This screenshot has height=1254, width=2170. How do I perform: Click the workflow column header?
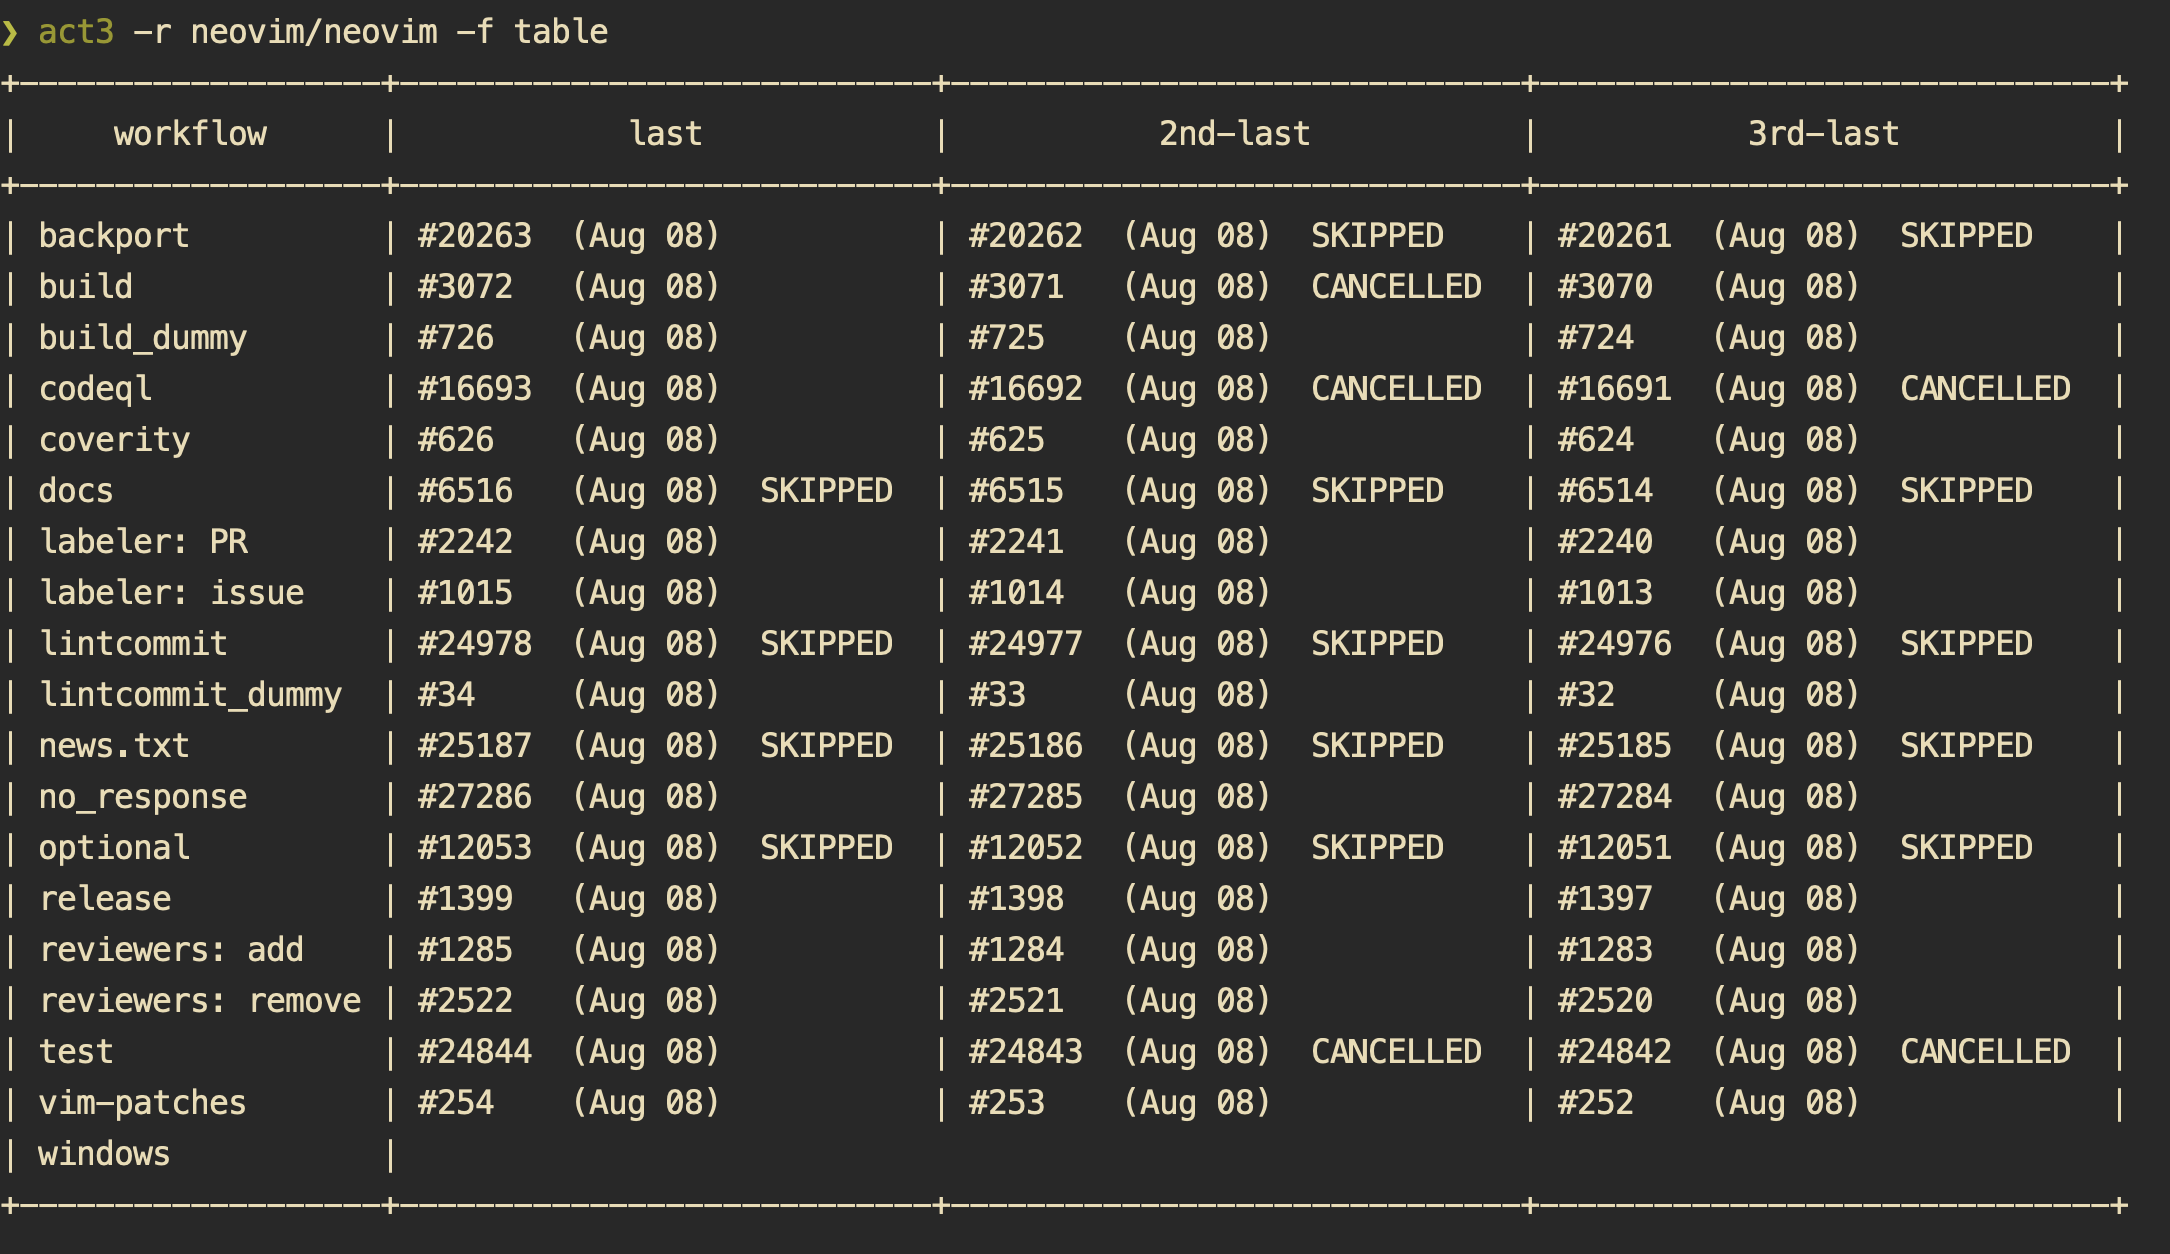coord(190,133)
